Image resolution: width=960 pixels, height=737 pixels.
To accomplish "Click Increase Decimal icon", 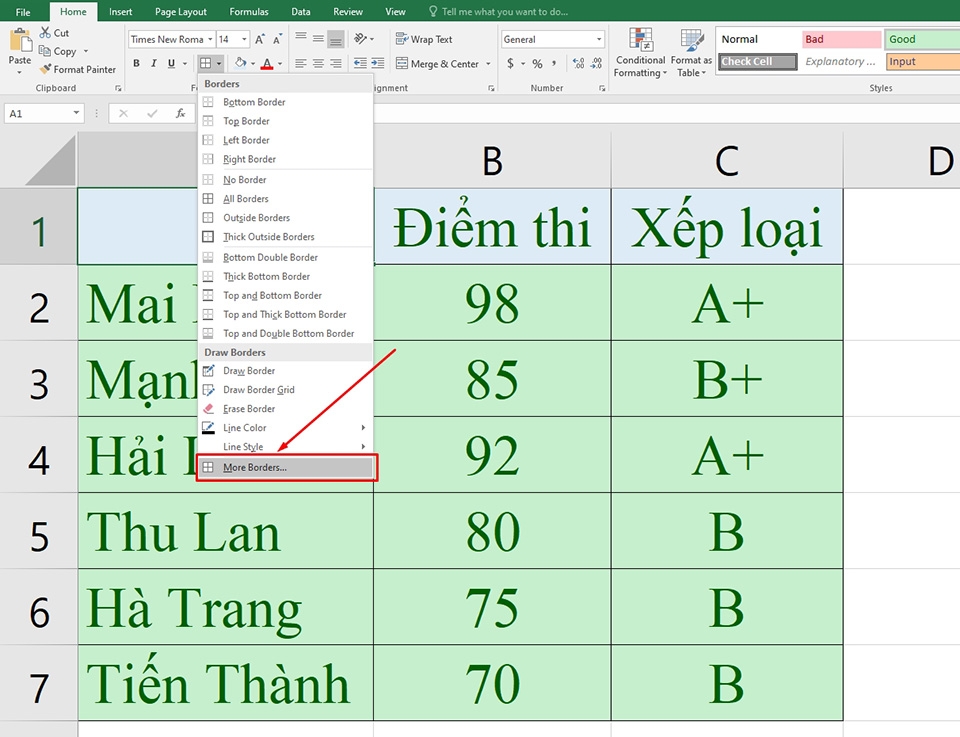I will tap(579, 63).
